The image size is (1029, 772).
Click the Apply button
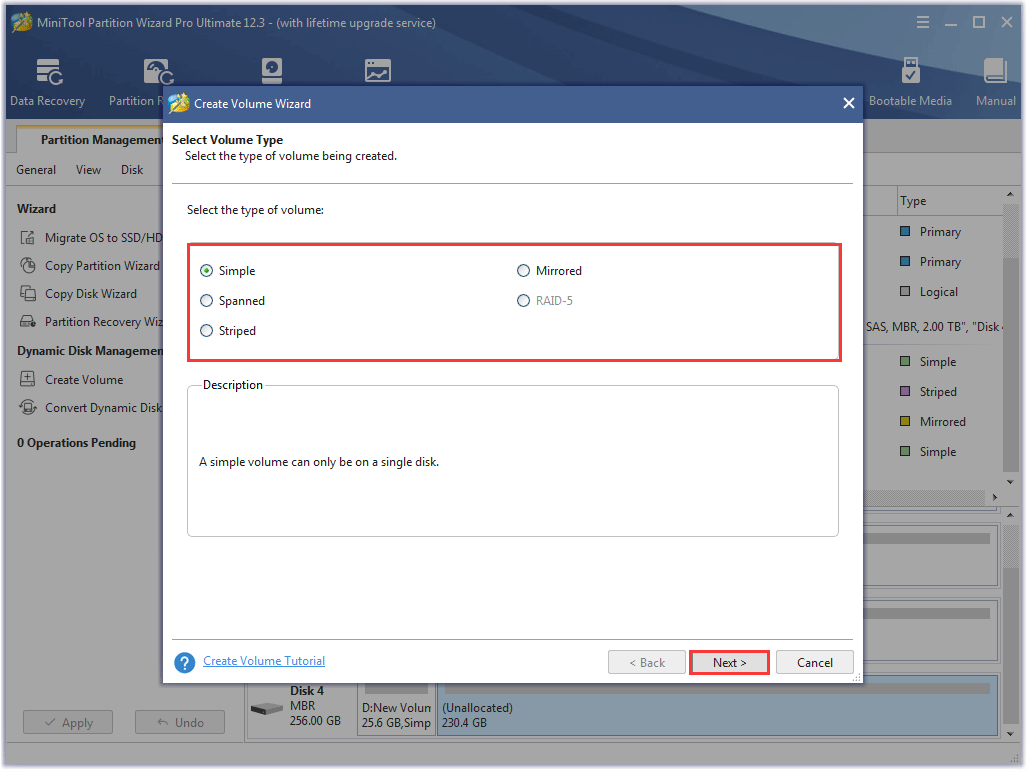coord(68,722)
